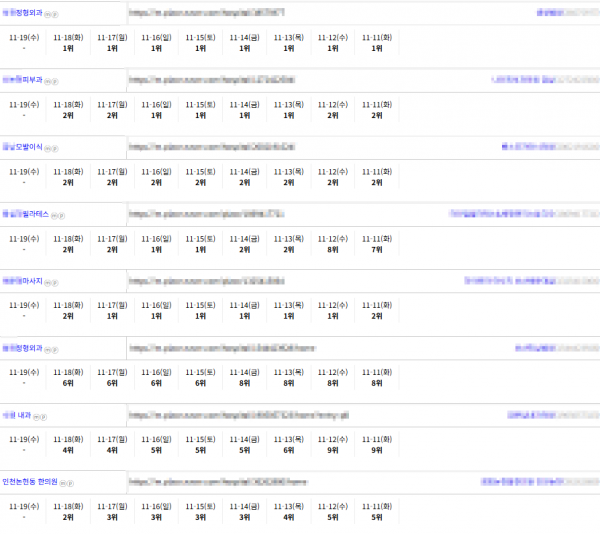600x534 pixels.
Task: Open the 내과 listing name link
Action: click(x=18, y=415)
